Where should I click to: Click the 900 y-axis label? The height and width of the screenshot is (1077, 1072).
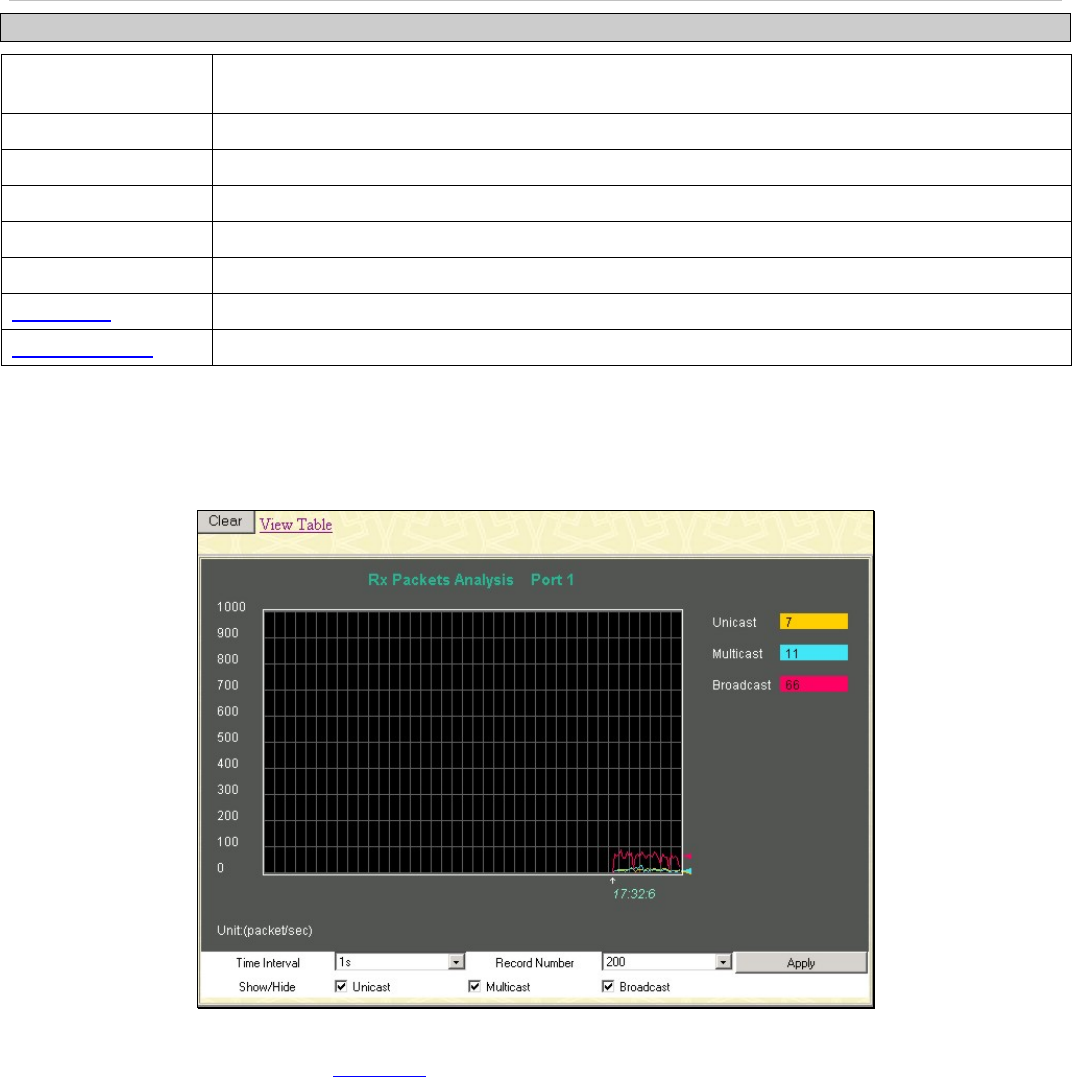tap(228, 633)
